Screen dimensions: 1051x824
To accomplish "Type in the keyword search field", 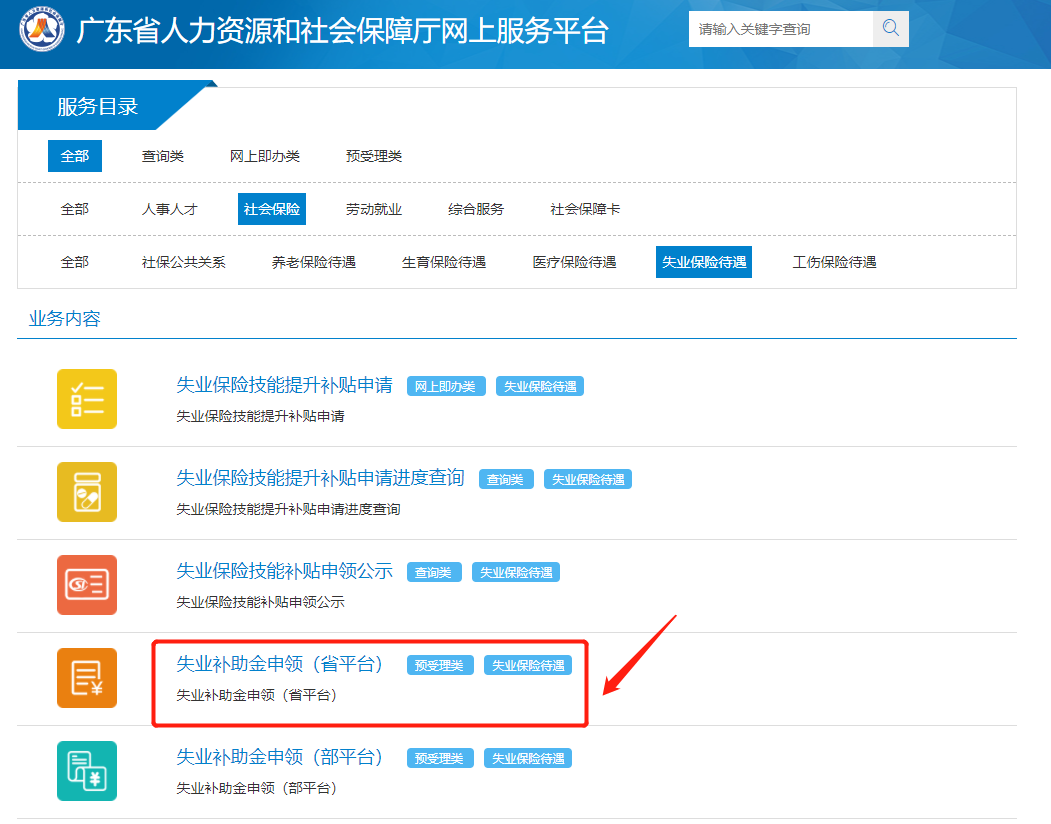I will pyautogui.click(x=780, y=29).
